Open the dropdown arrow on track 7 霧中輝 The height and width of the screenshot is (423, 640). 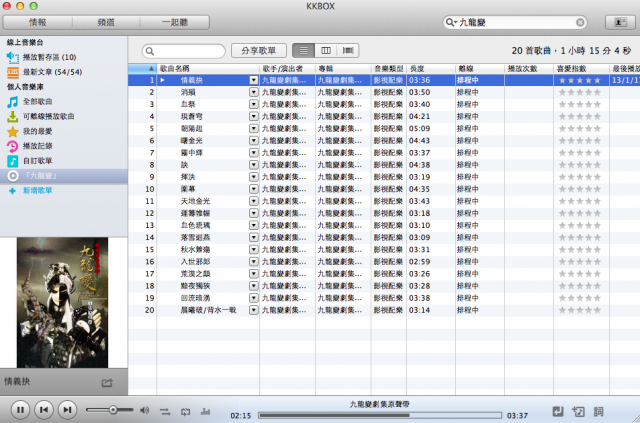[254, 153]
